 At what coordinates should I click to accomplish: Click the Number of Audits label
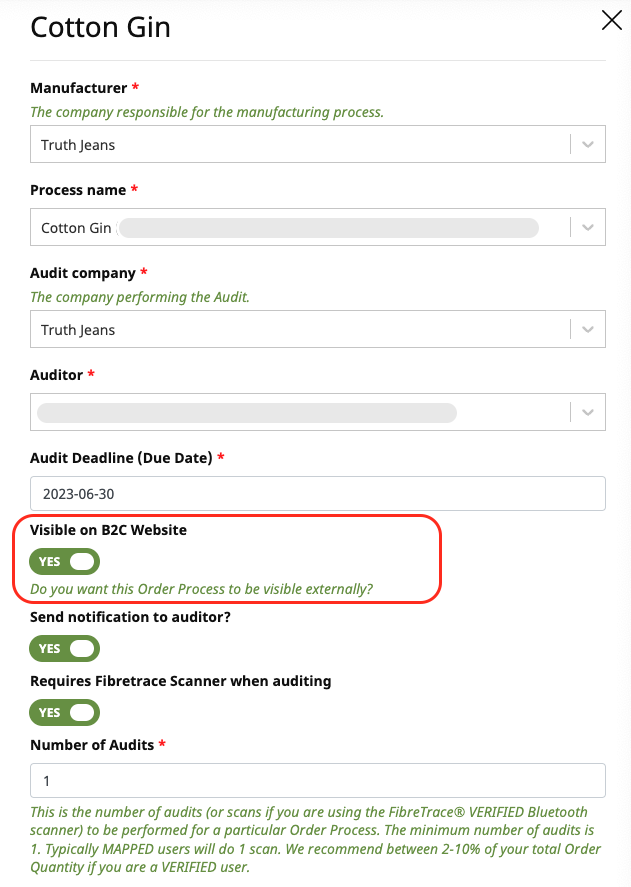92,744
